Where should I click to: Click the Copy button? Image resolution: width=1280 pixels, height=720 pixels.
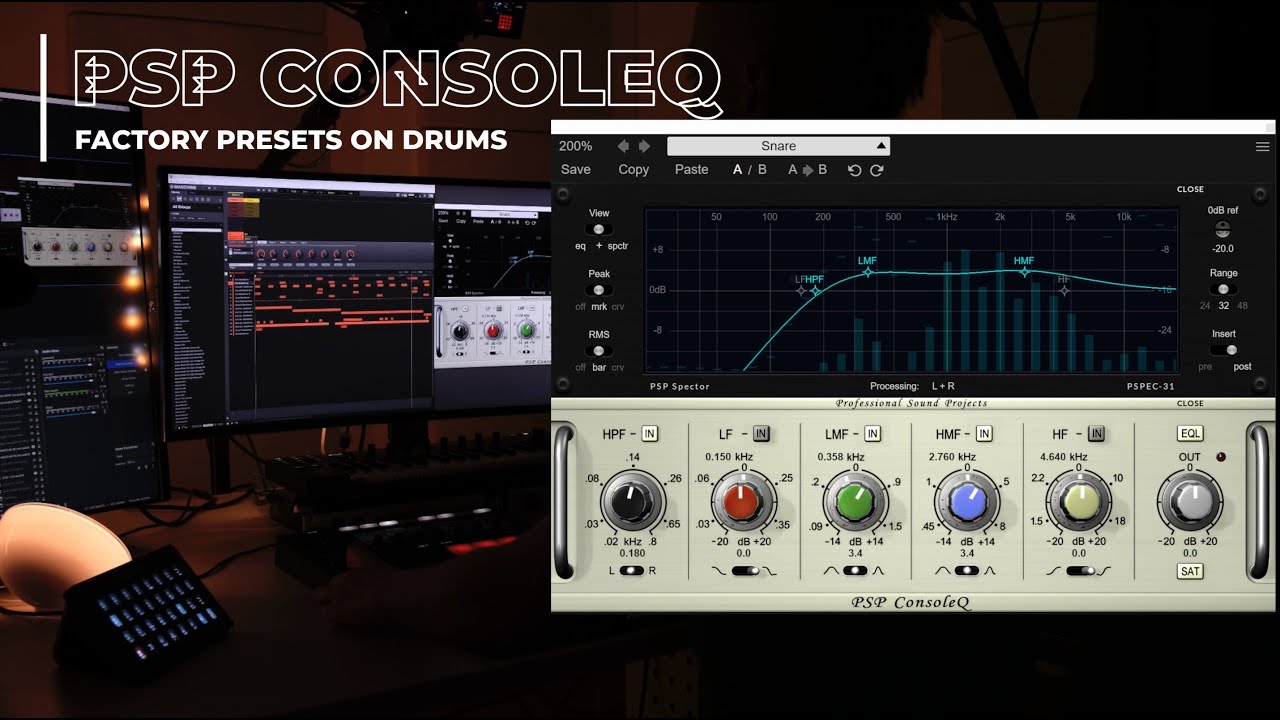[x=634, y=170]
